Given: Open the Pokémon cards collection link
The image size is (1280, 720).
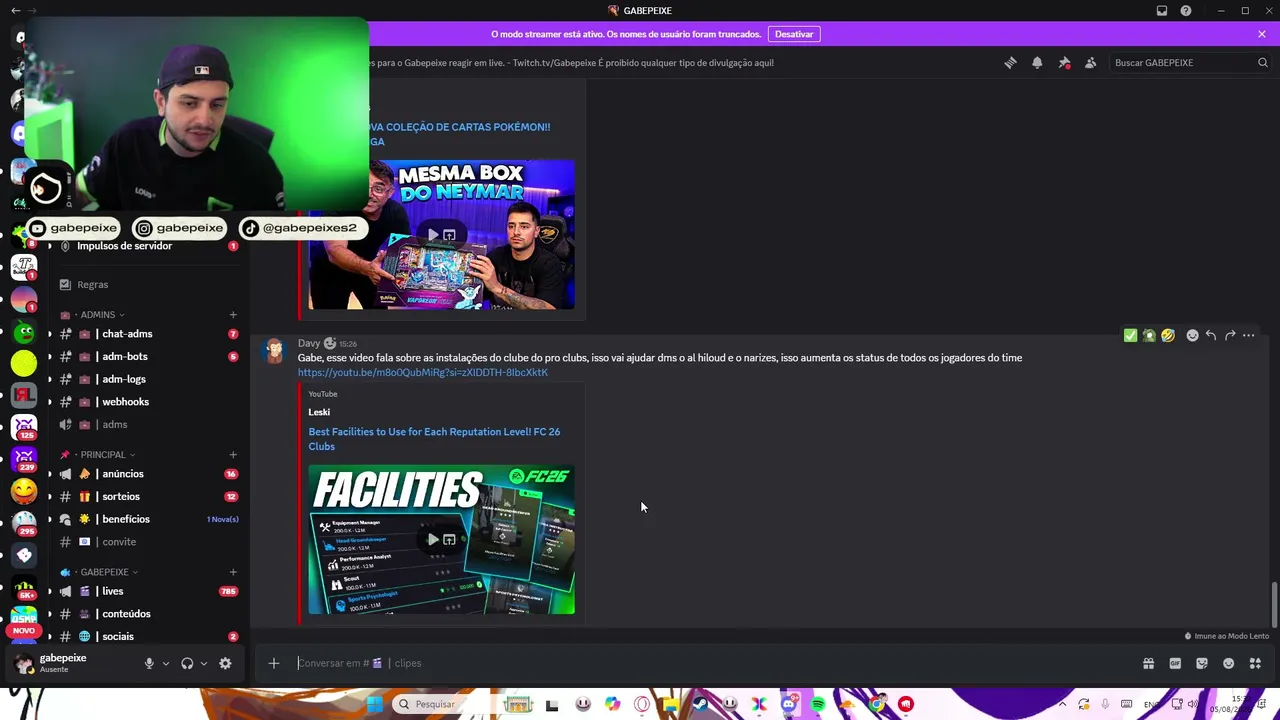Looking at the screenshot, I should point(459,134).
